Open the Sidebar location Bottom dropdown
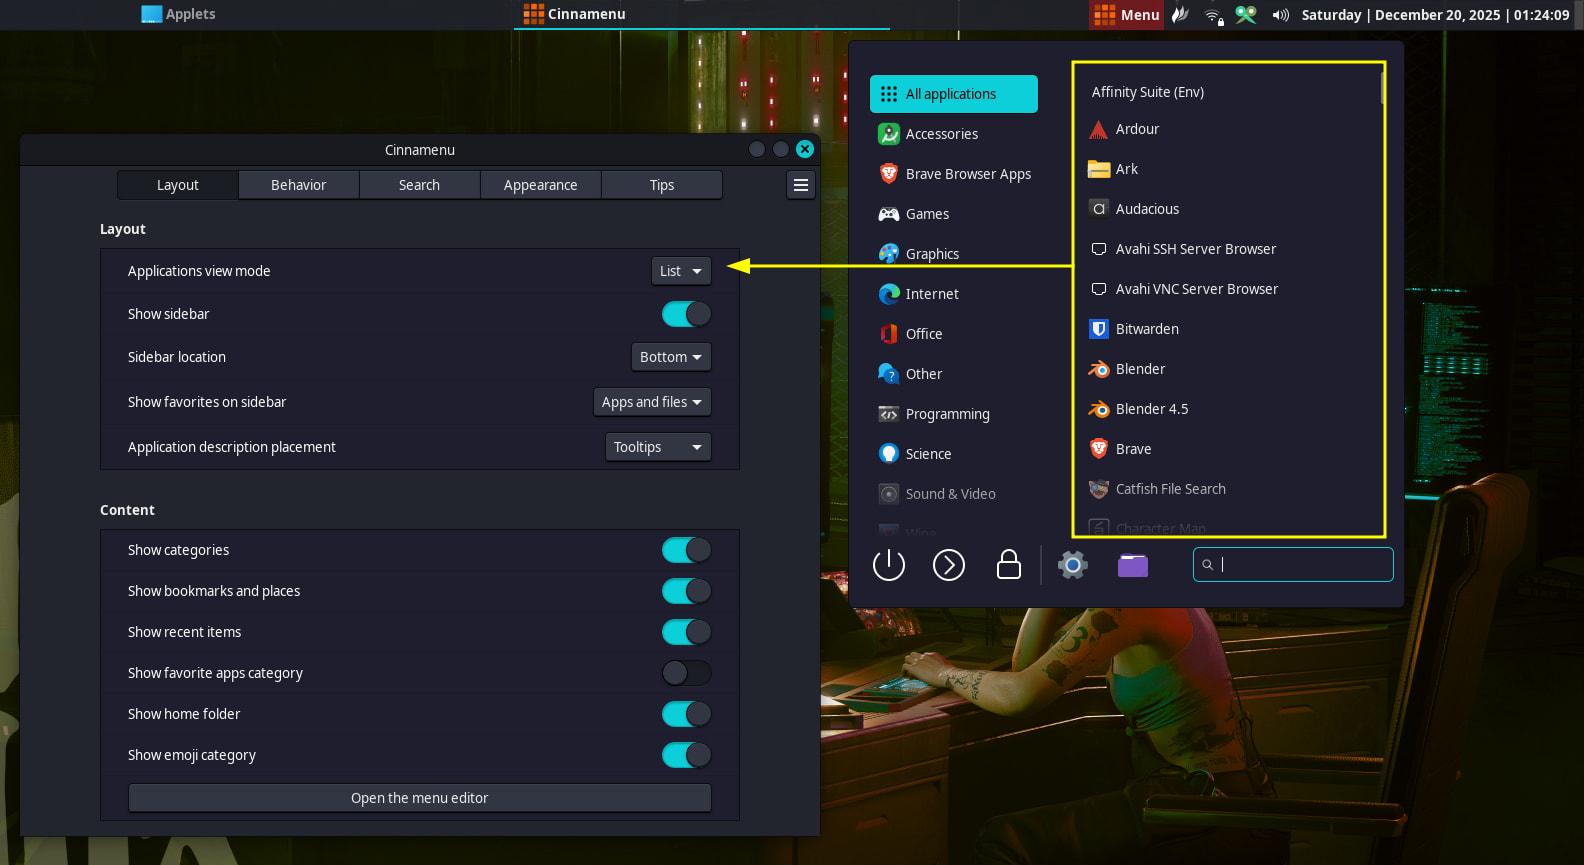The width and height of the screenshot is (1584, 865). (670, 357)
